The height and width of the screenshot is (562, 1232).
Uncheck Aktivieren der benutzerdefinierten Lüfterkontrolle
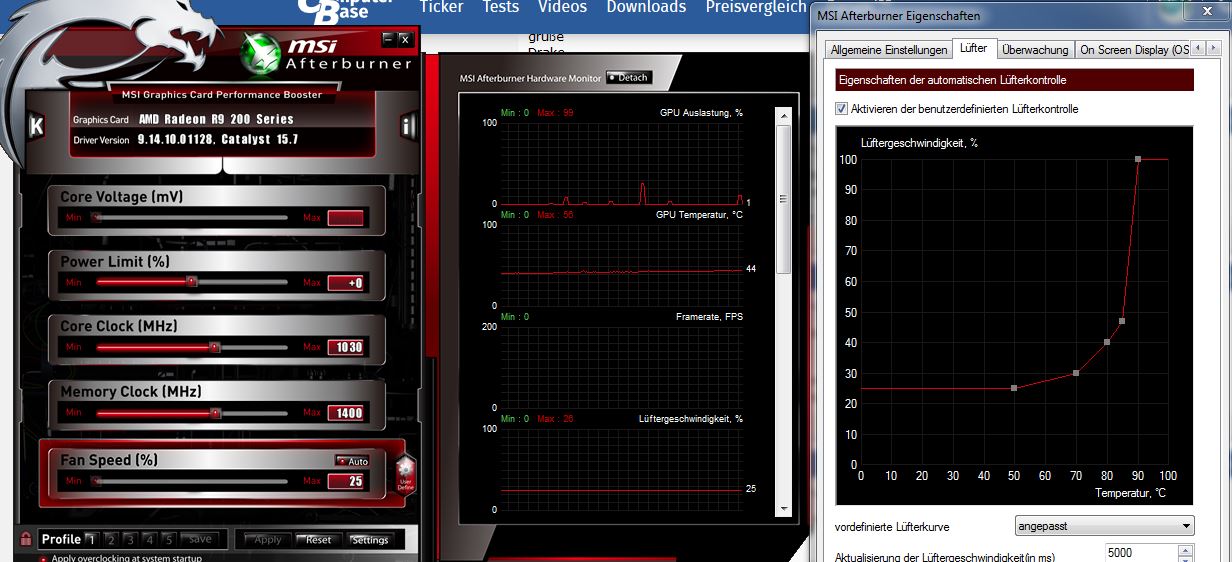click(x=841, y=108)
